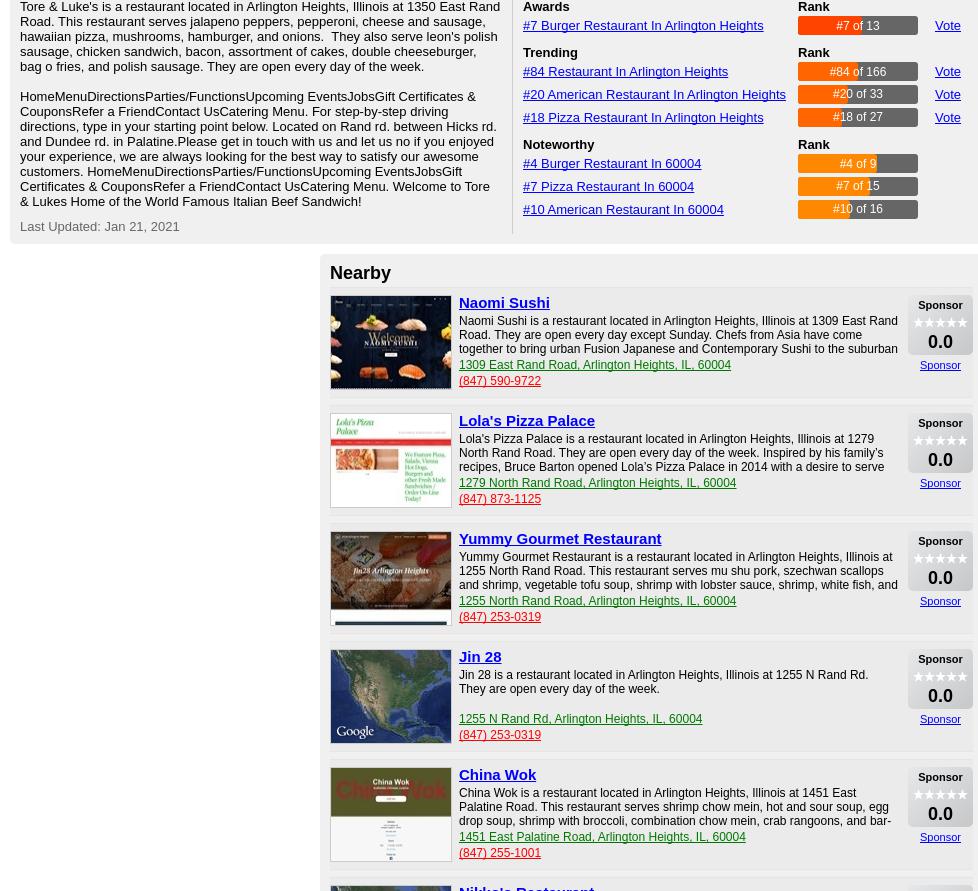Open address 1255 North Rand Road link

597,601
